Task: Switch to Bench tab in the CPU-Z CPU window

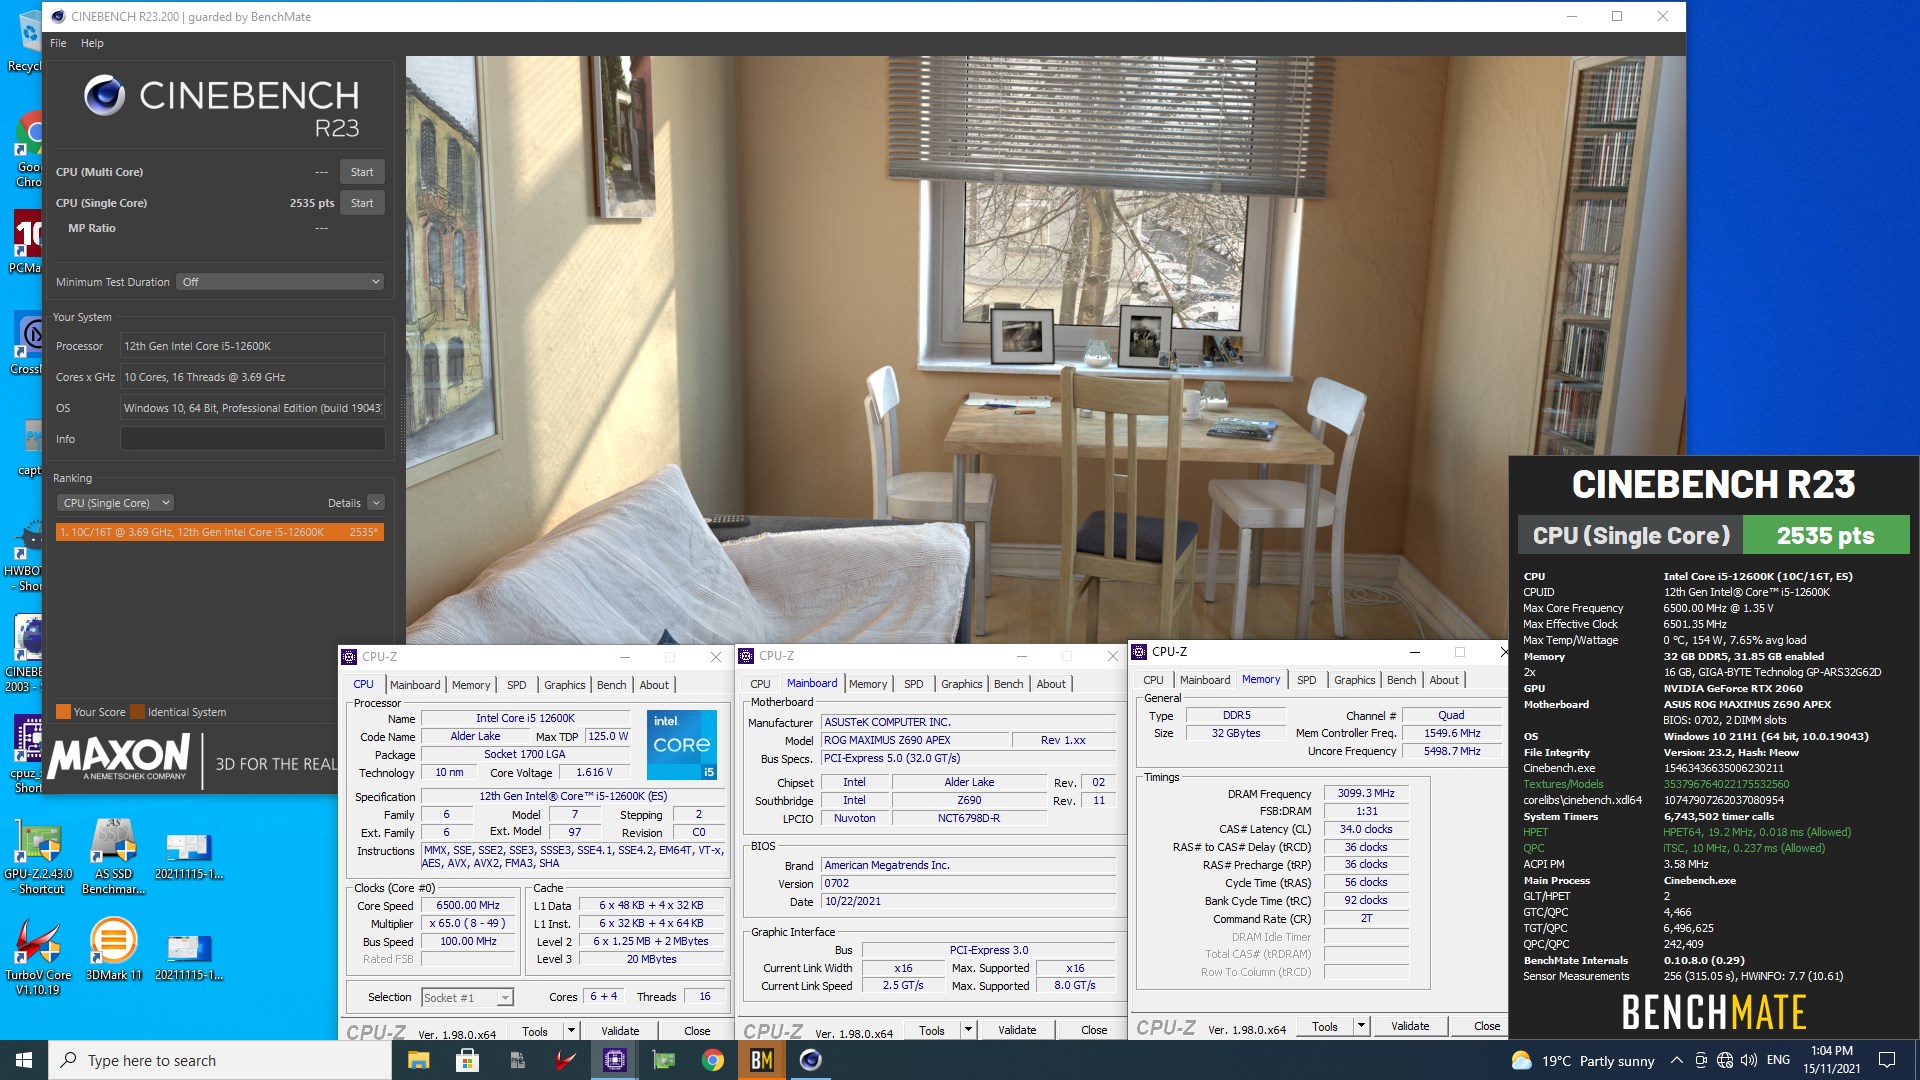Action: click(611, 685)
